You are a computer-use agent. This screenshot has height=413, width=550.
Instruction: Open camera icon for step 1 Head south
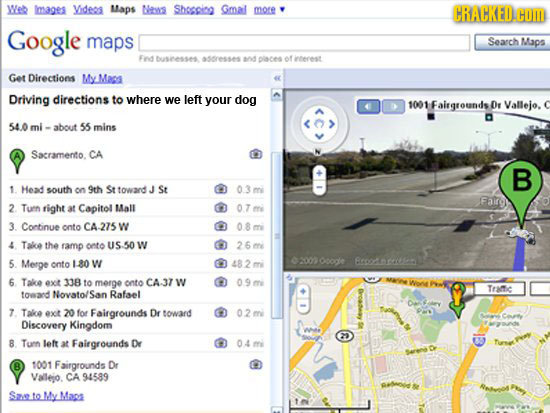coord(221,189)
